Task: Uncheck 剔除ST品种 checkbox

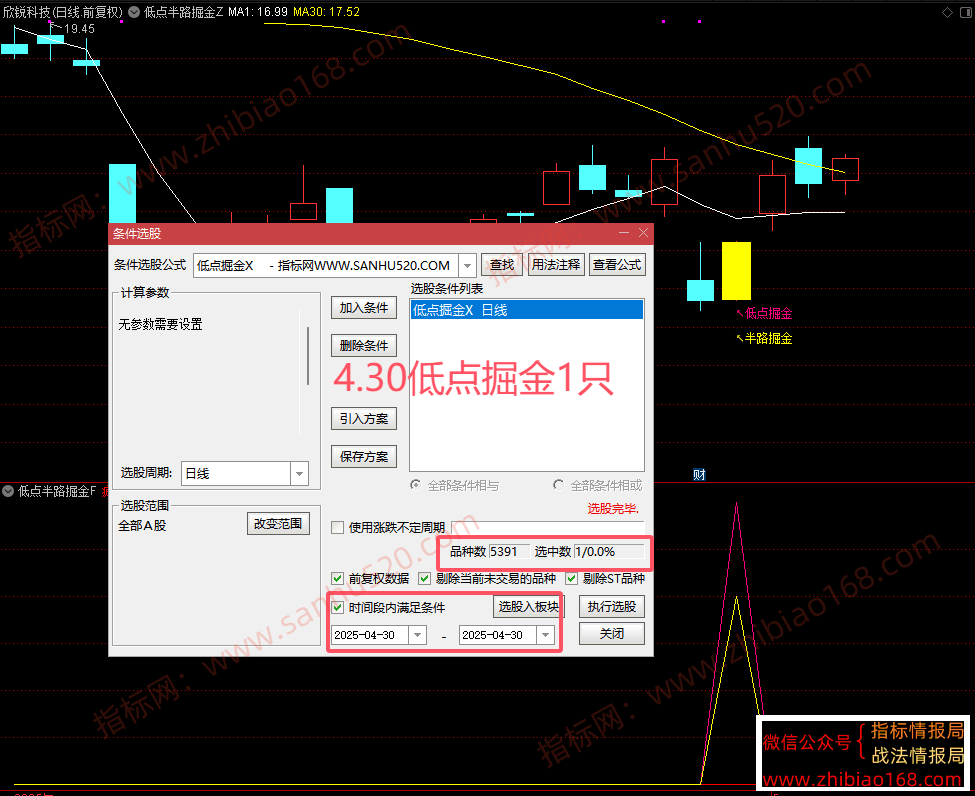Action: point(571,578)
